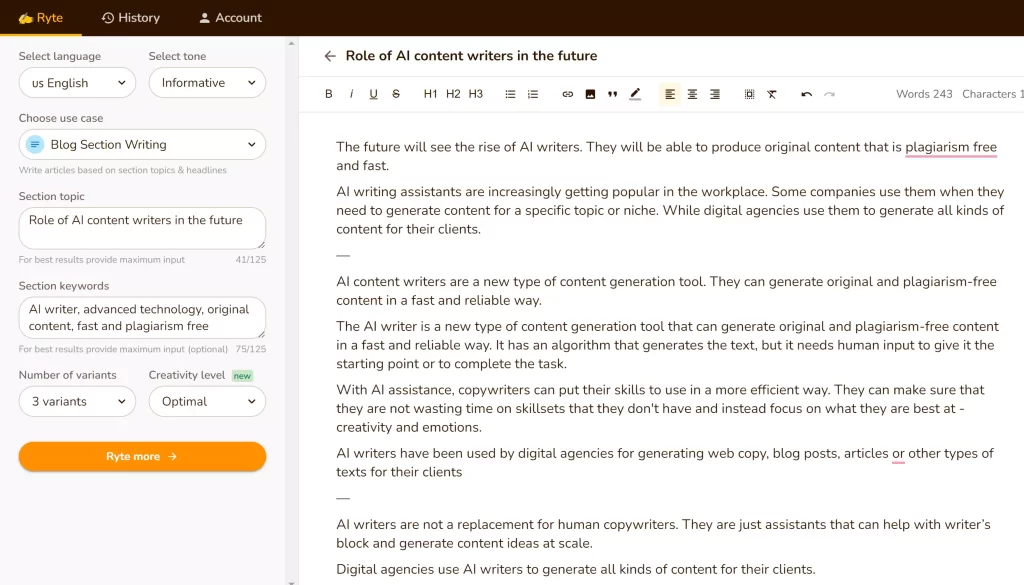This screenshot has height=585, width=1024.
Task: Go back using the arrow beside title
Action: click(330, 56)
